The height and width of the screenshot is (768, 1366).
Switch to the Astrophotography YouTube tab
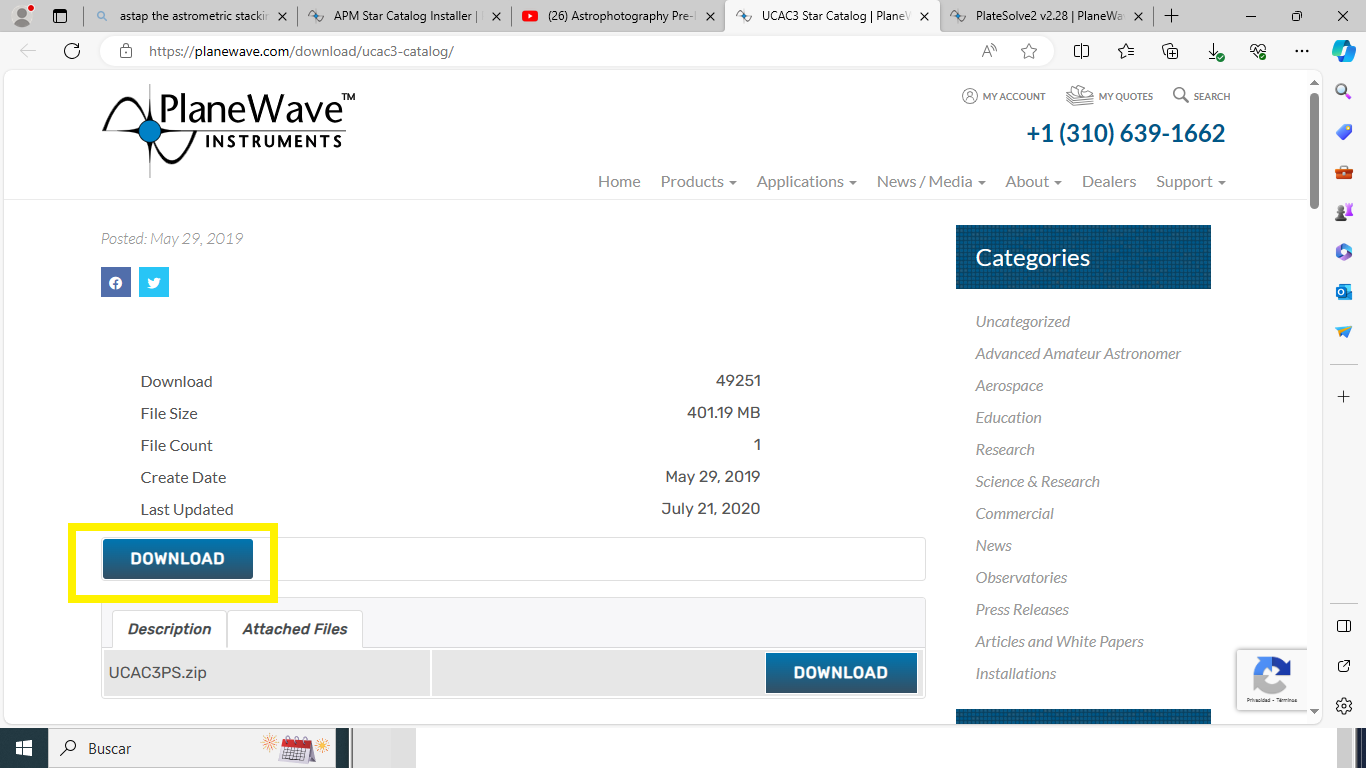[617, 16]
